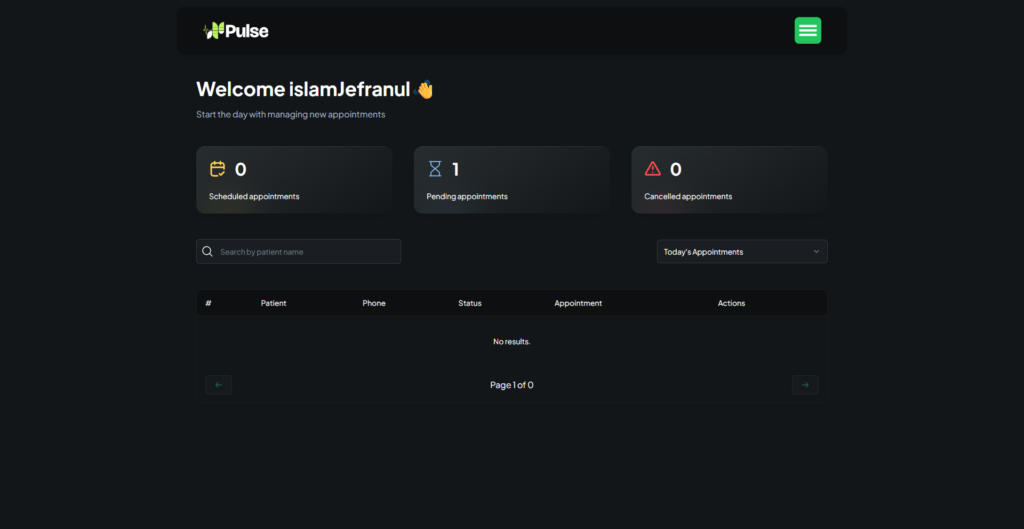The image size is (1024, 529).
Task: Click the Status column header
Action: coord(470,303)
